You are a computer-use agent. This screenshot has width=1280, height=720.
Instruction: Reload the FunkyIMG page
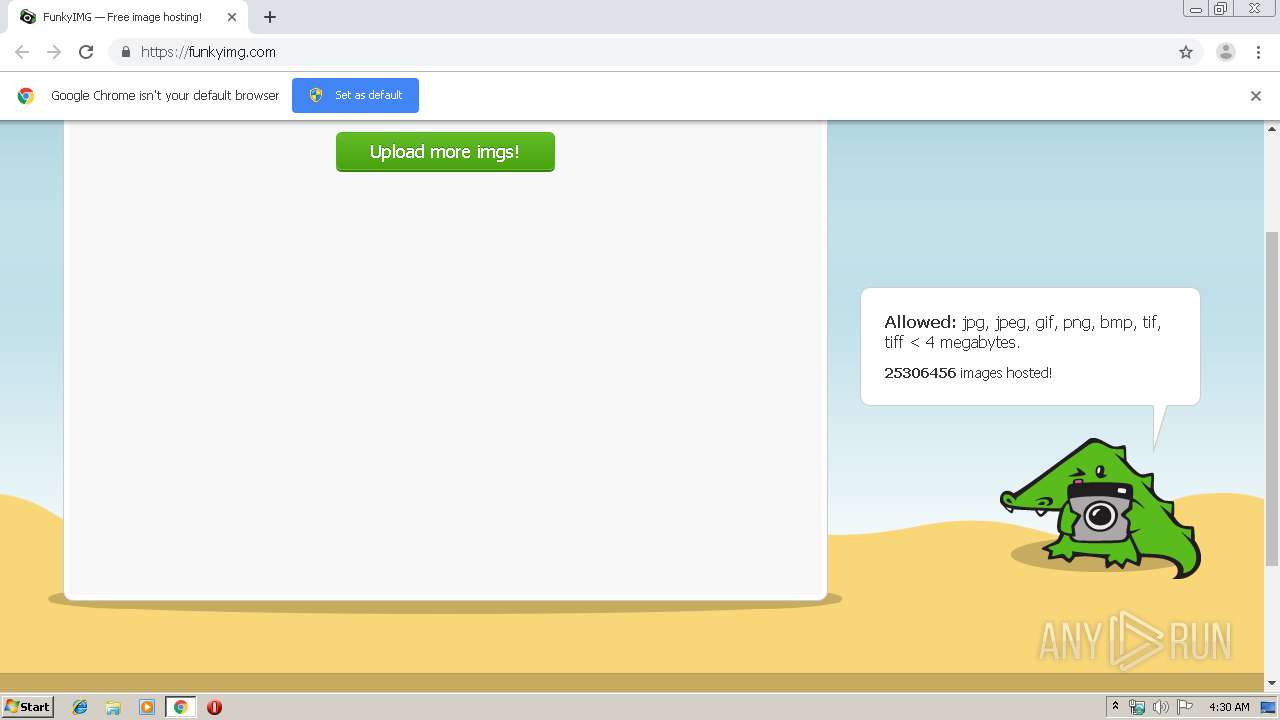coord(86,52)
